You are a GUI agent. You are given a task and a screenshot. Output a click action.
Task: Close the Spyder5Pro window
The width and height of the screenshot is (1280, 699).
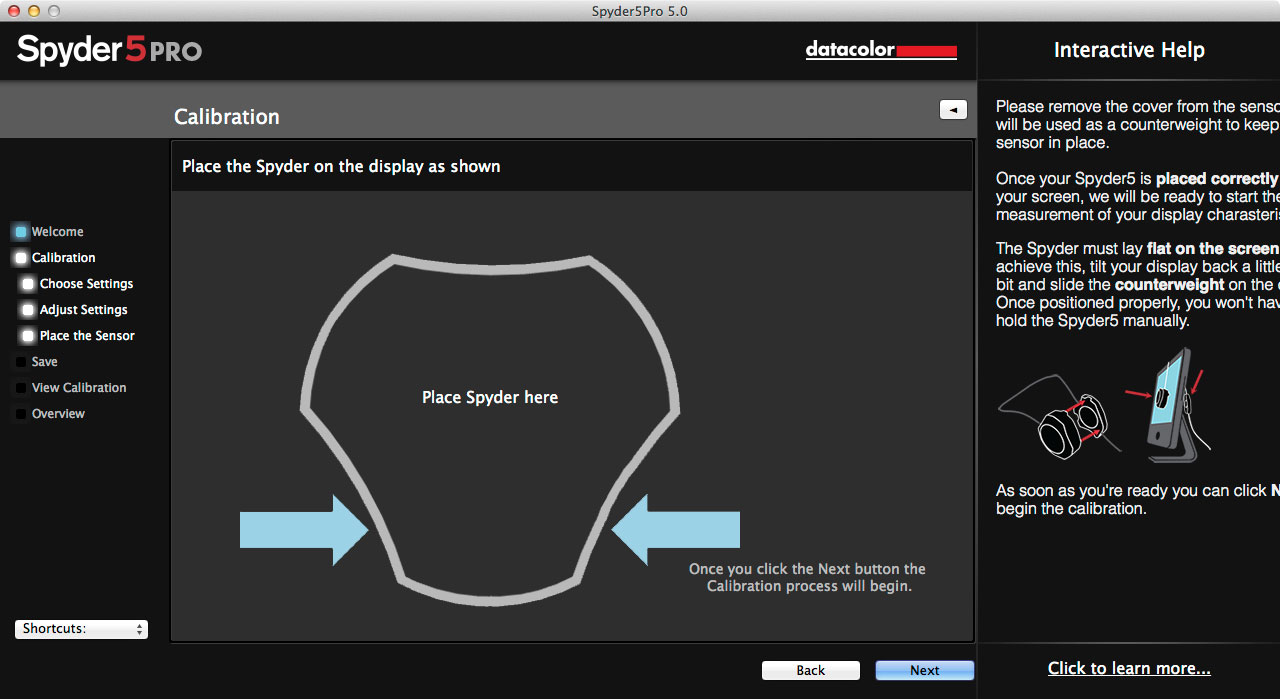pyautogui.click(x=14, y=11)
